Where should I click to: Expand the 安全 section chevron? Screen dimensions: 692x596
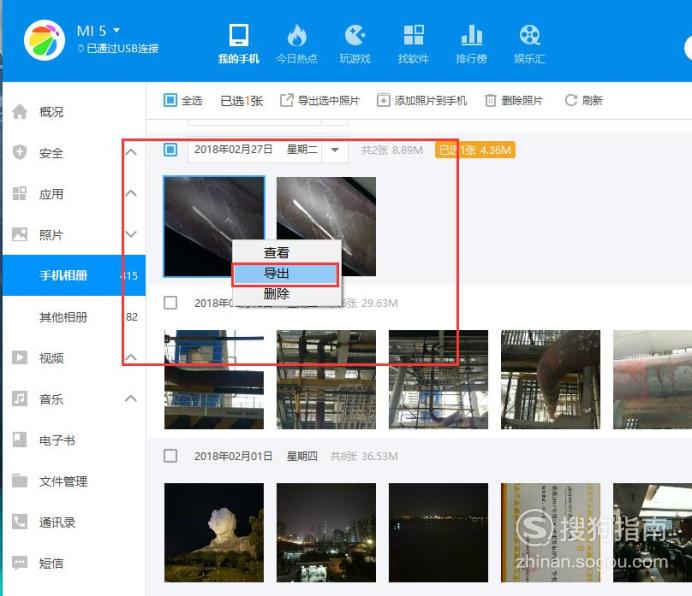coord(131,153)
